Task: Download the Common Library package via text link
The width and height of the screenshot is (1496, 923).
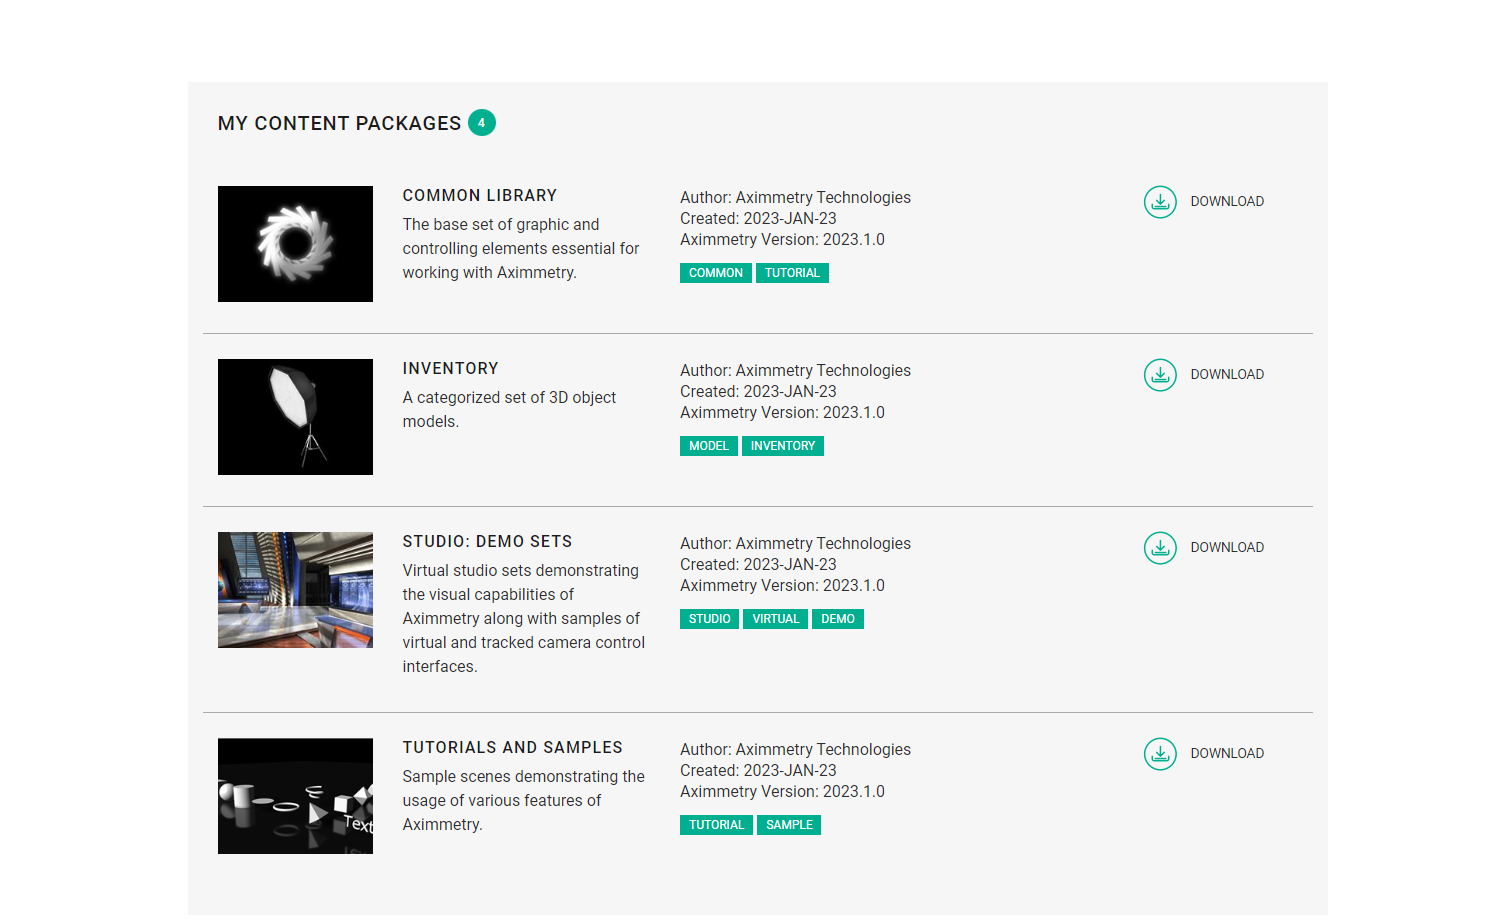Action: click(x=1227, y=201)
